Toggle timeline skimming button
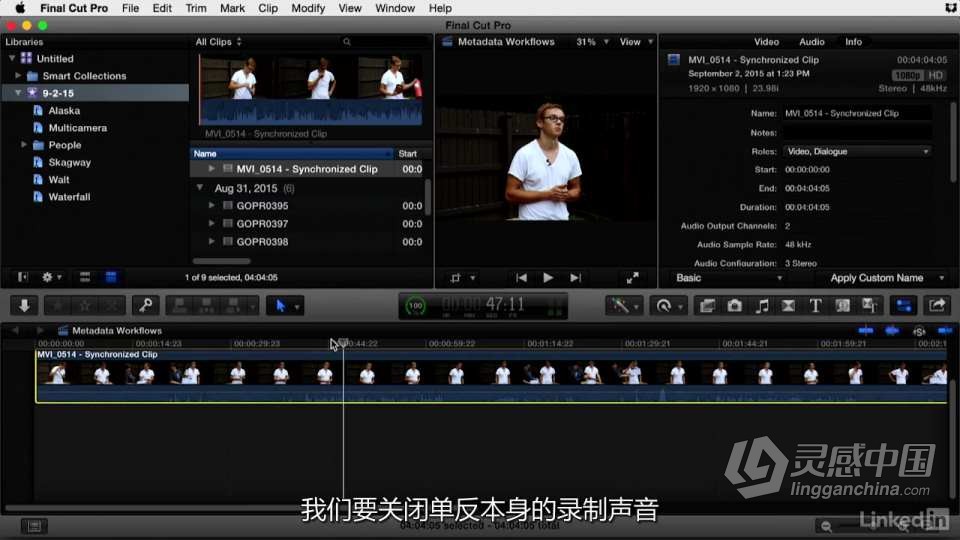 click(x=866, y=331)
